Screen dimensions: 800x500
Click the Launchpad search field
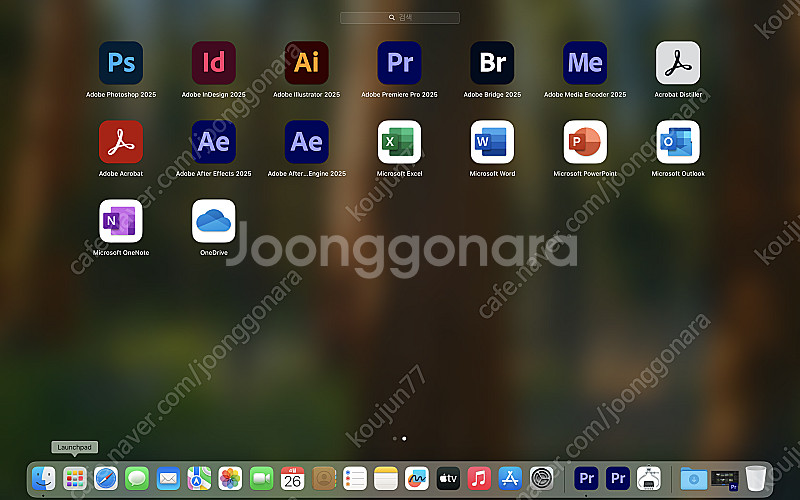tap(400, 18)
